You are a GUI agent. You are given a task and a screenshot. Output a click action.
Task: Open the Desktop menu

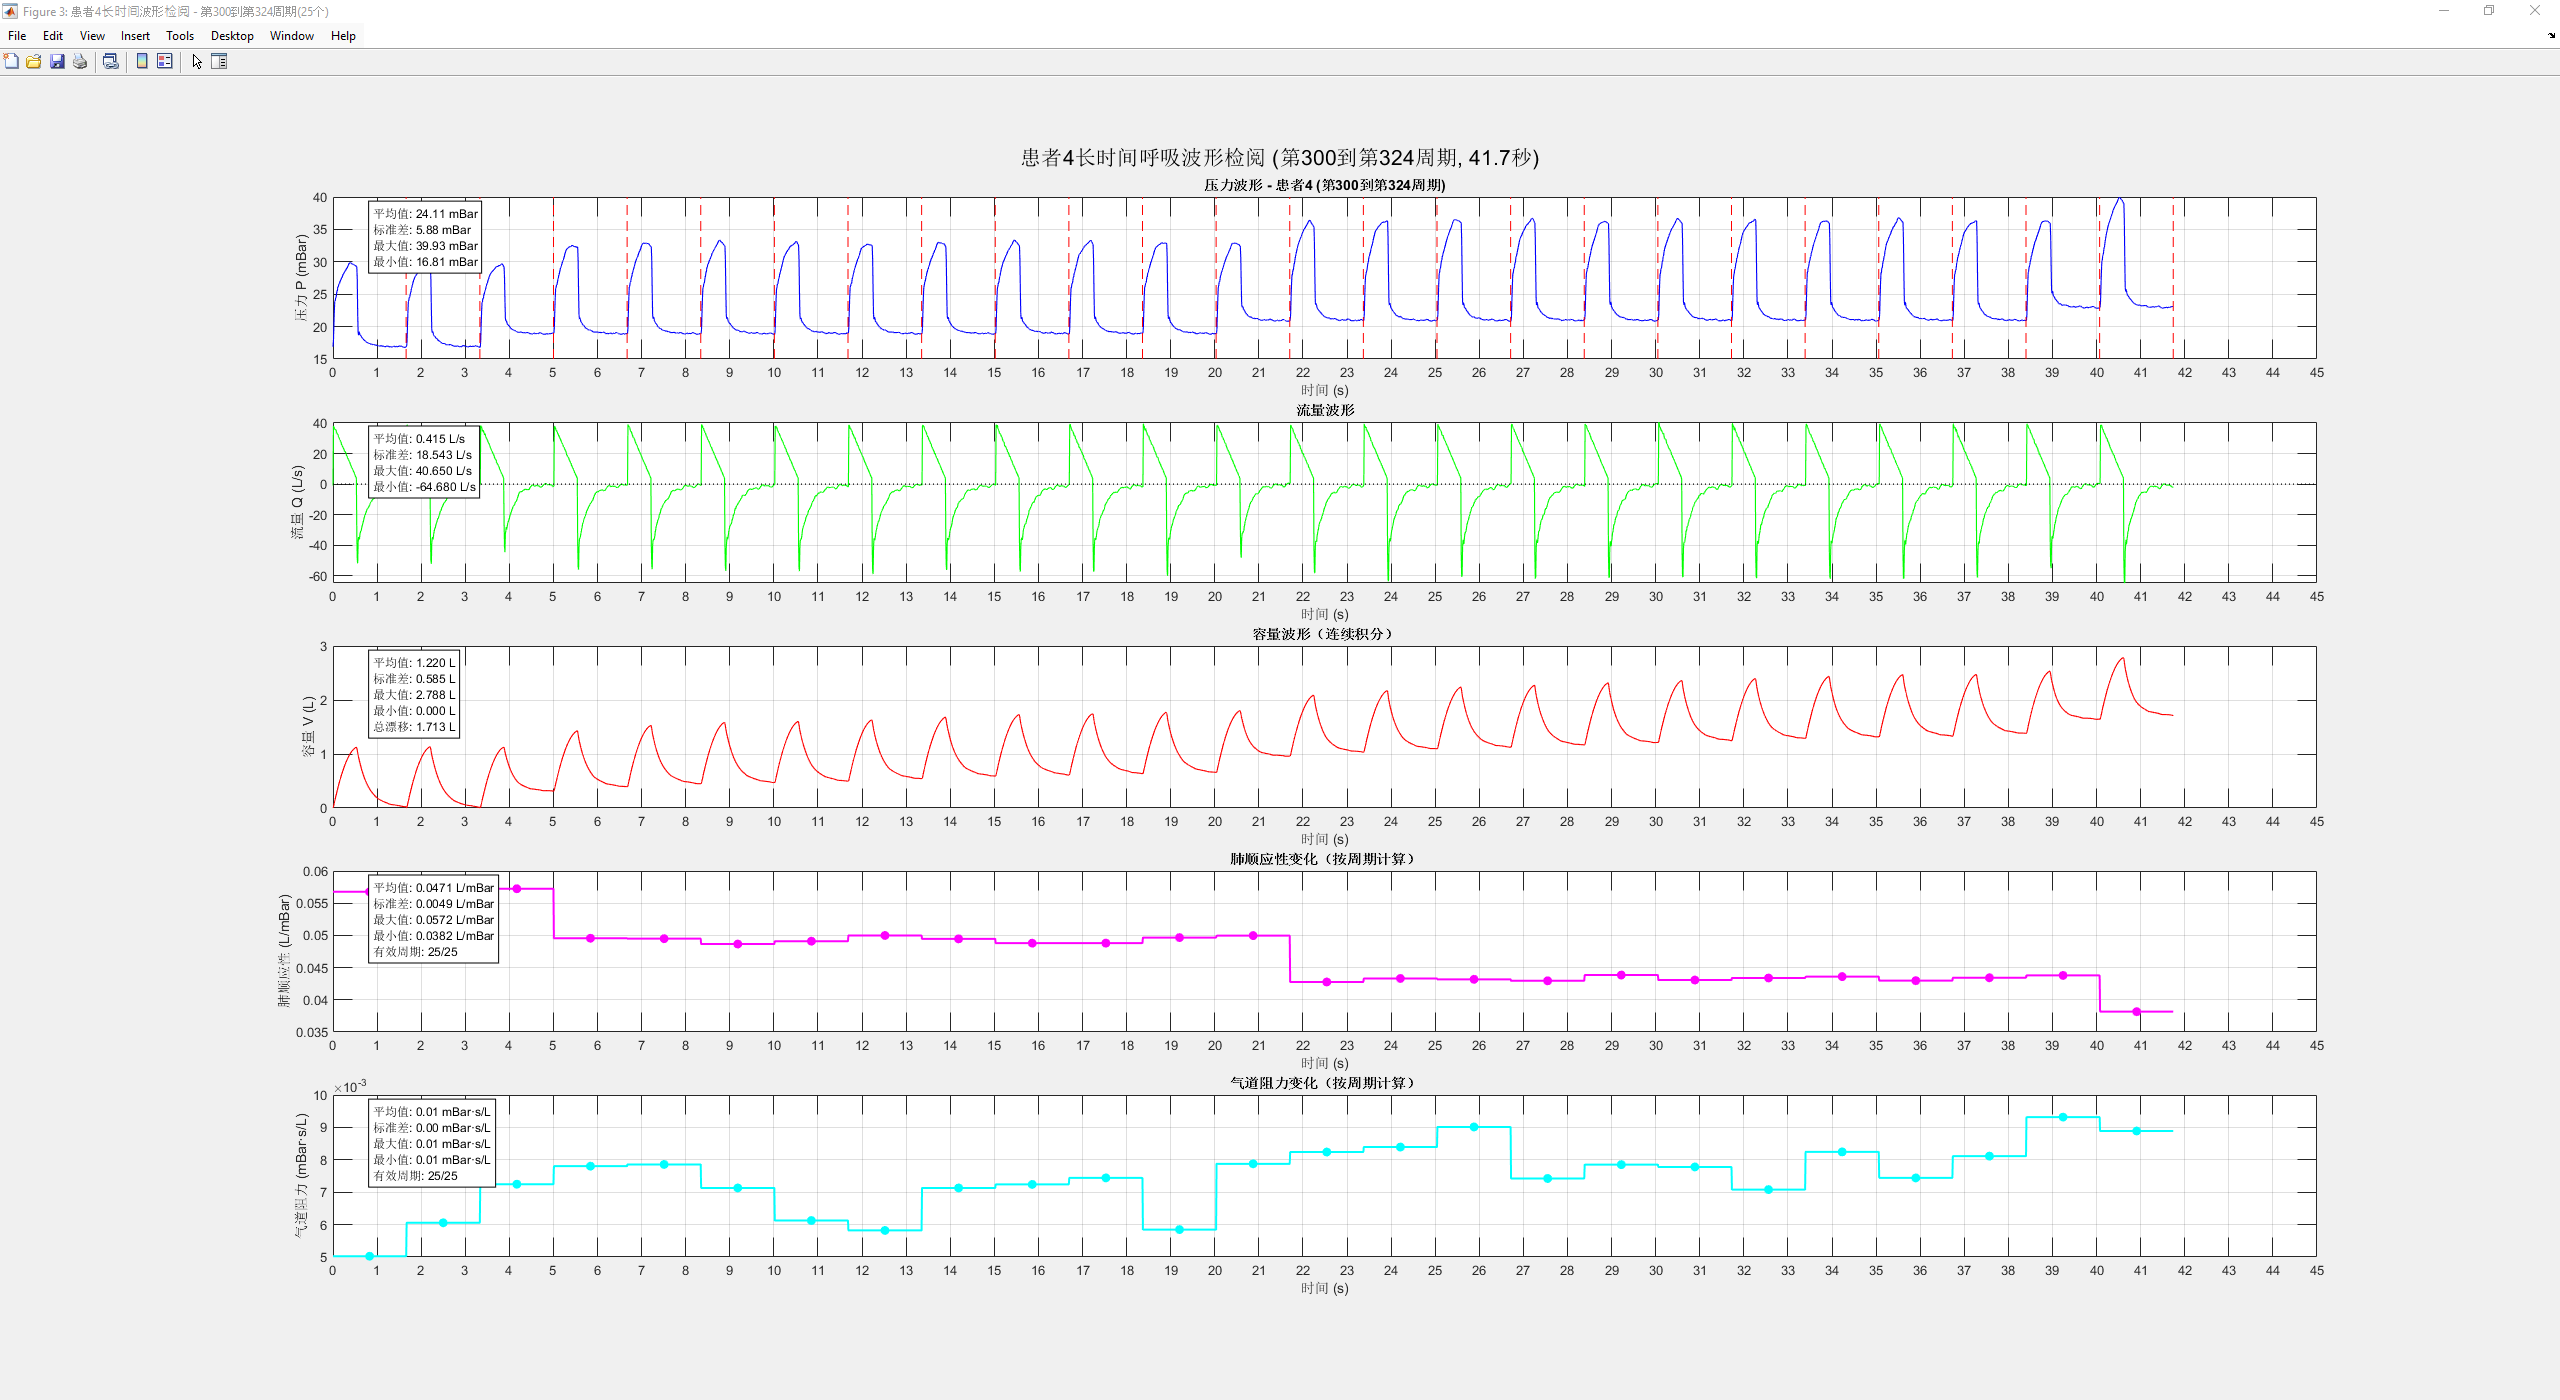coord(232,36)
